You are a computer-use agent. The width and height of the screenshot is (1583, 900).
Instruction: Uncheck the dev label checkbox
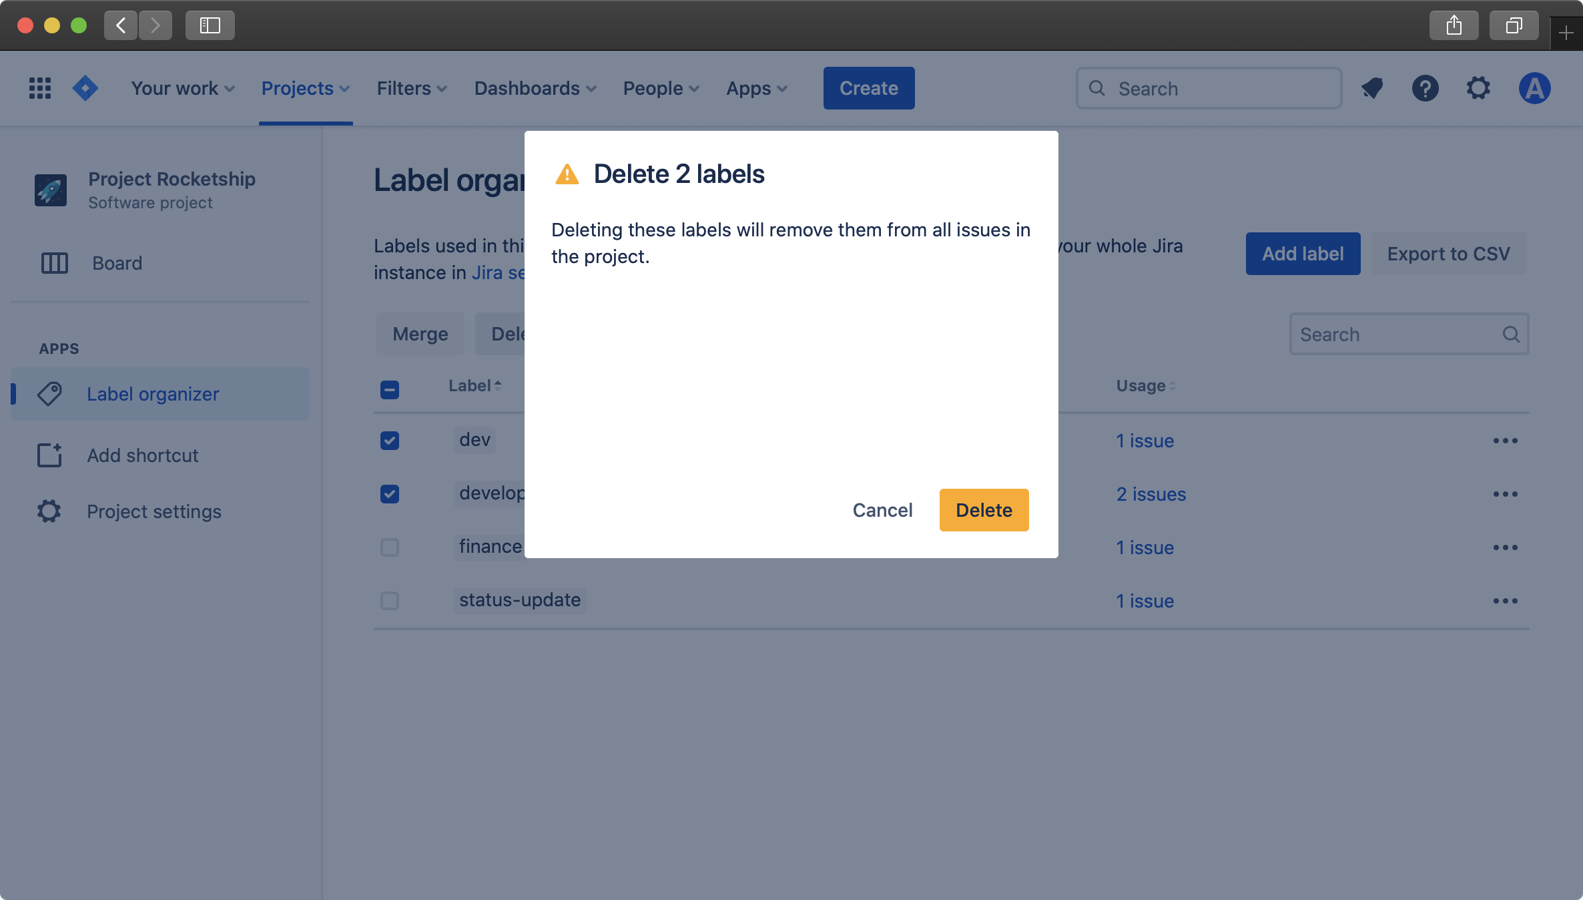click(390, 441)
